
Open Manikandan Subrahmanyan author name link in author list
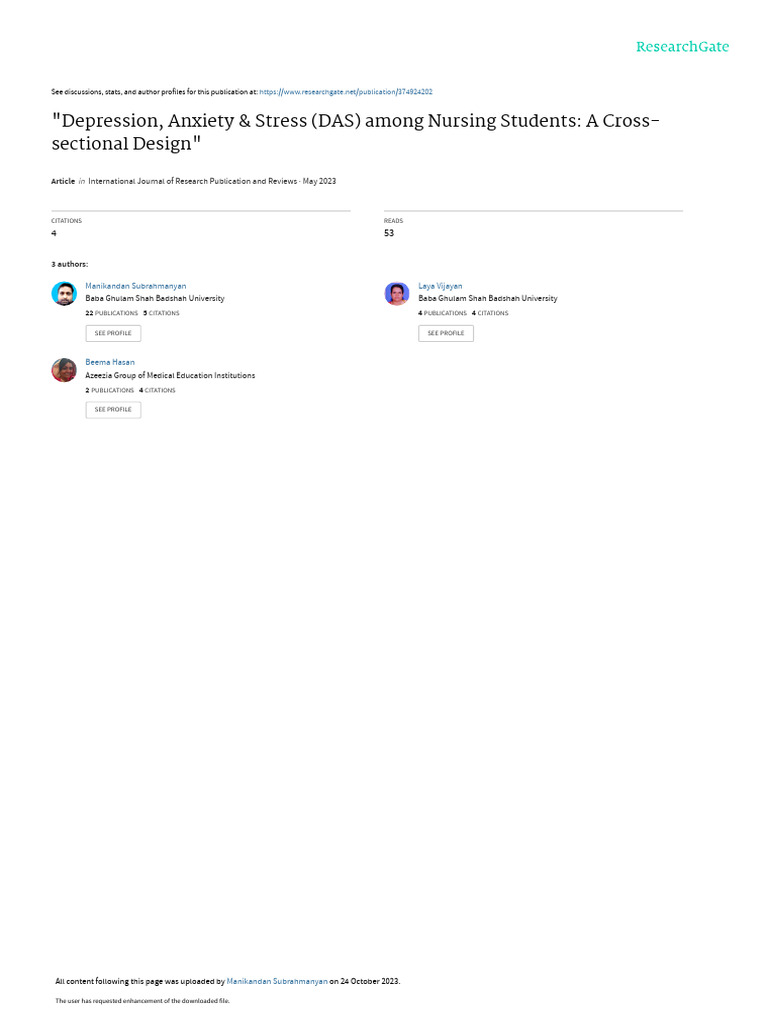pos(136,286)
